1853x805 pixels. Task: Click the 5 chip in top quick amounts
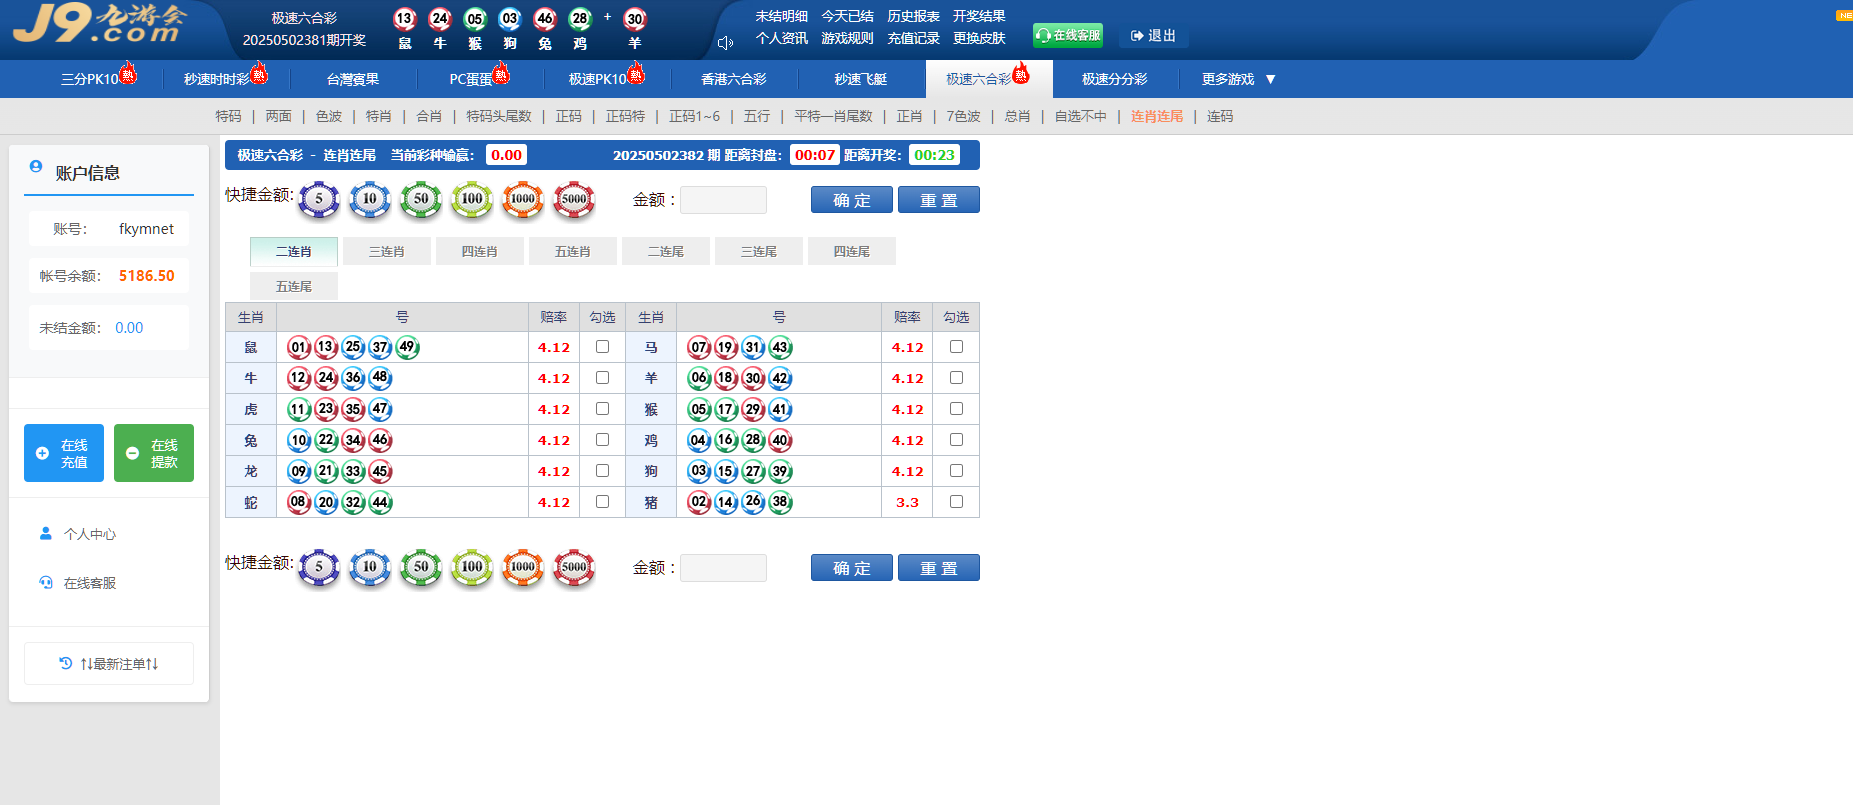[x=319, y=199]
